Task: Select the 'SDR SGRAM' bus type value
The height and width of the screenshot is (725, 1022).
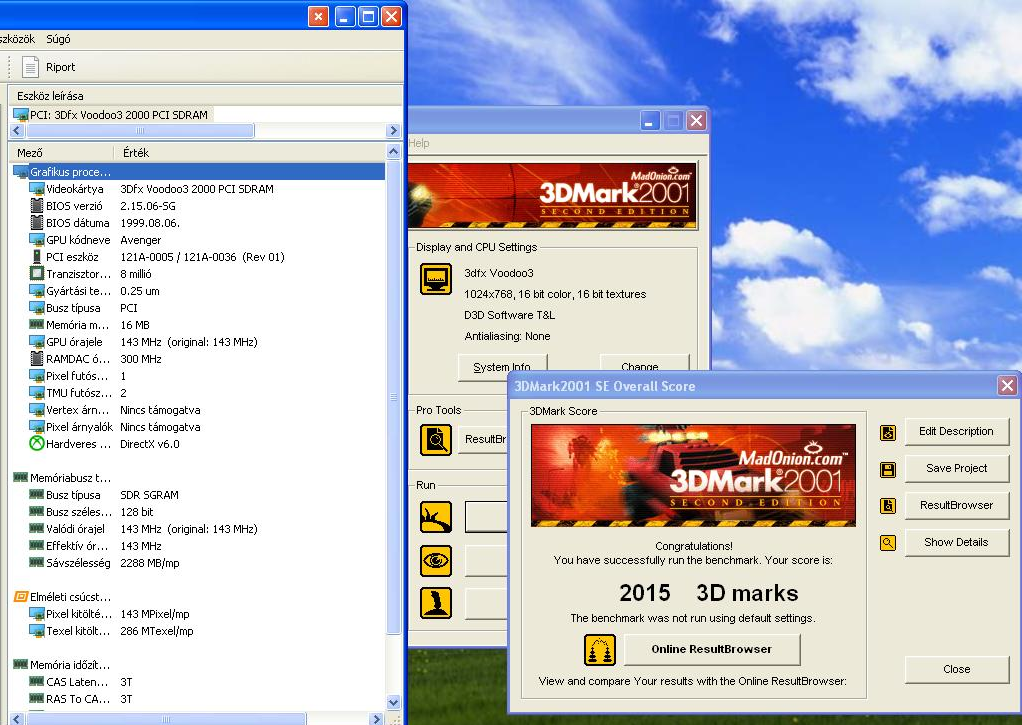Action: tap(149, 495)
